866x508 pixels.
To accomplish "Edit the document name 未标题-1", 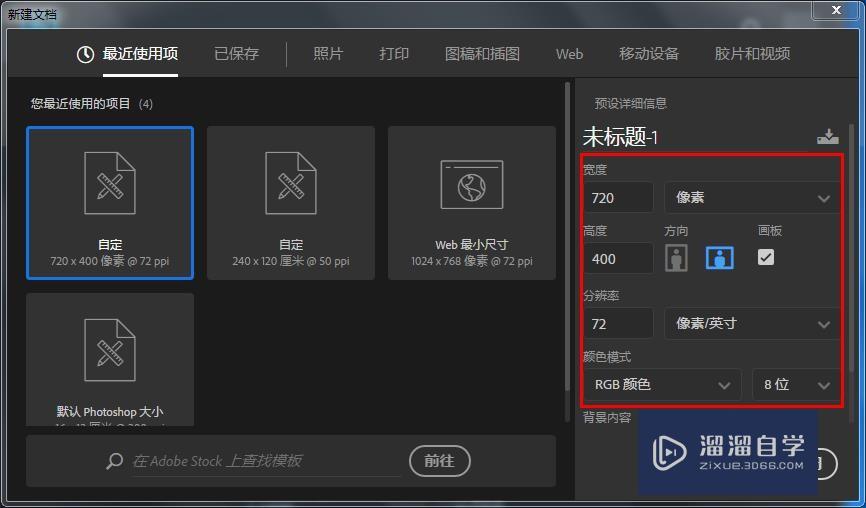I will click(620, 137).
